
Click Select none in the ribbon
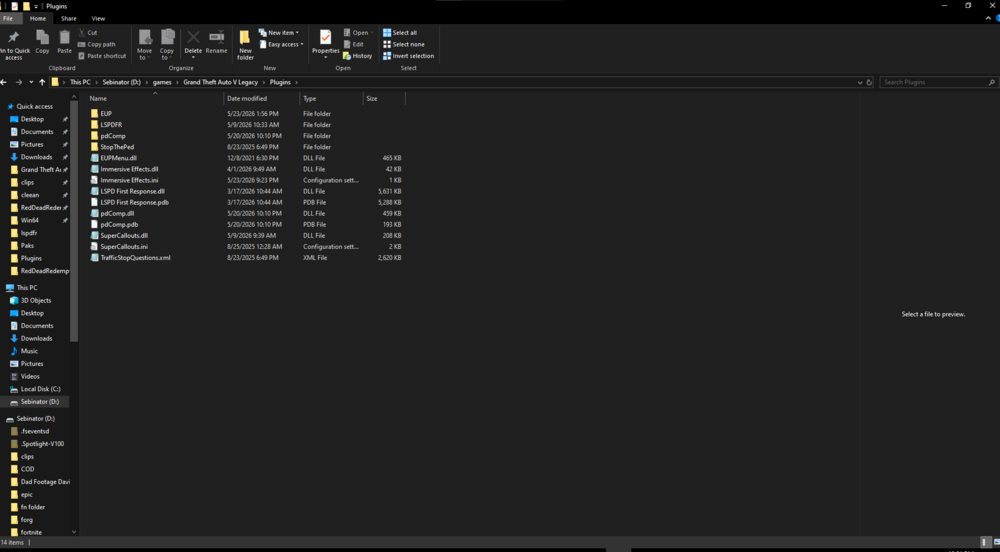tap(404, 44)
